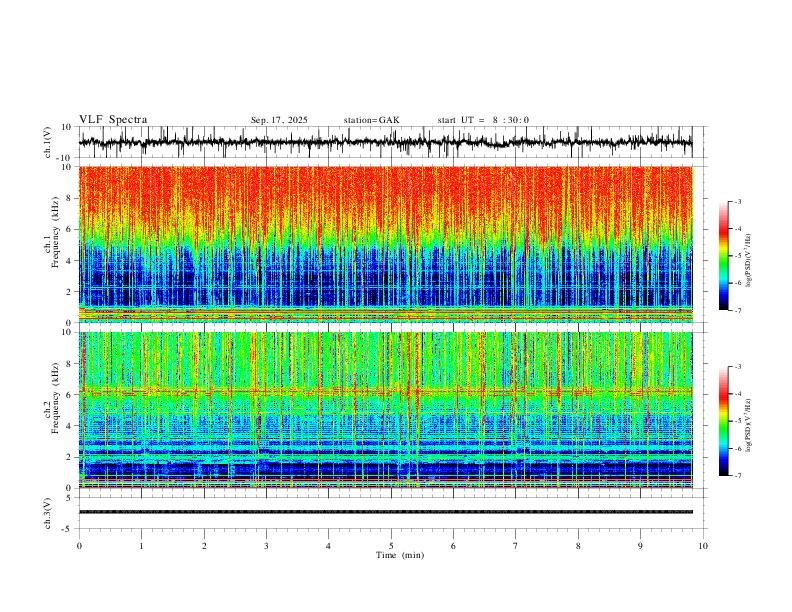Screen dimensions: 792x612
Task: Click ch.2 colorbar 'log(PSD)(V²/Hz)' label
Action: click(x=749, y=425)
